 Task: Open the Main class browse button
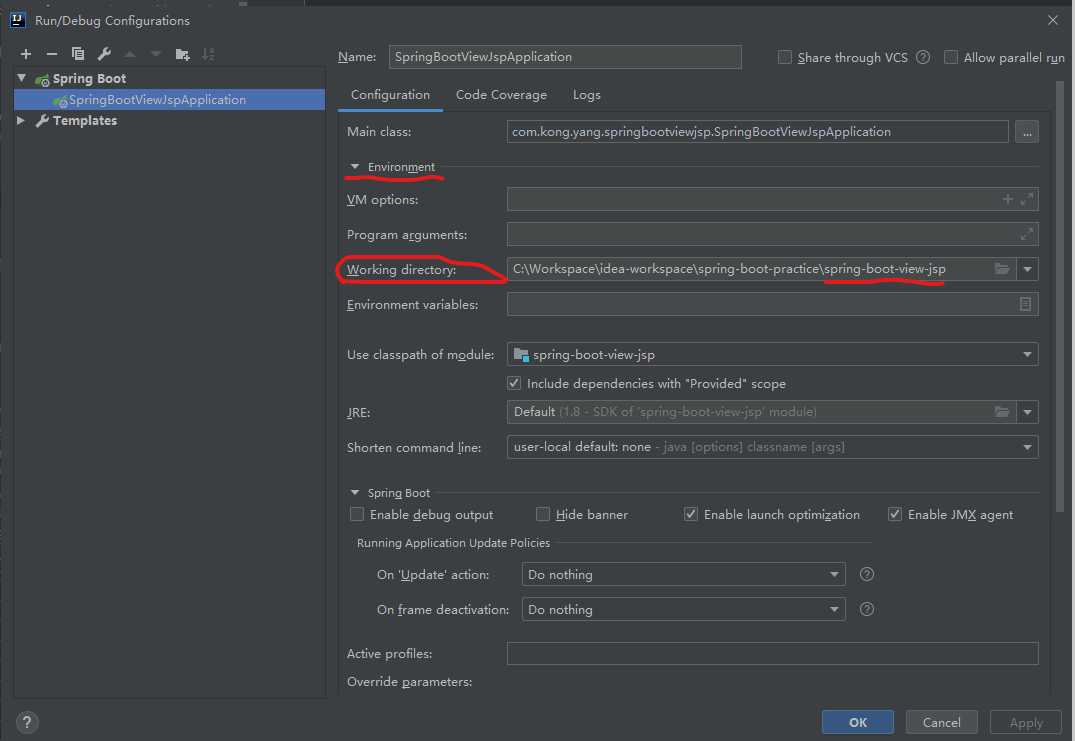tap(1026, 132)
